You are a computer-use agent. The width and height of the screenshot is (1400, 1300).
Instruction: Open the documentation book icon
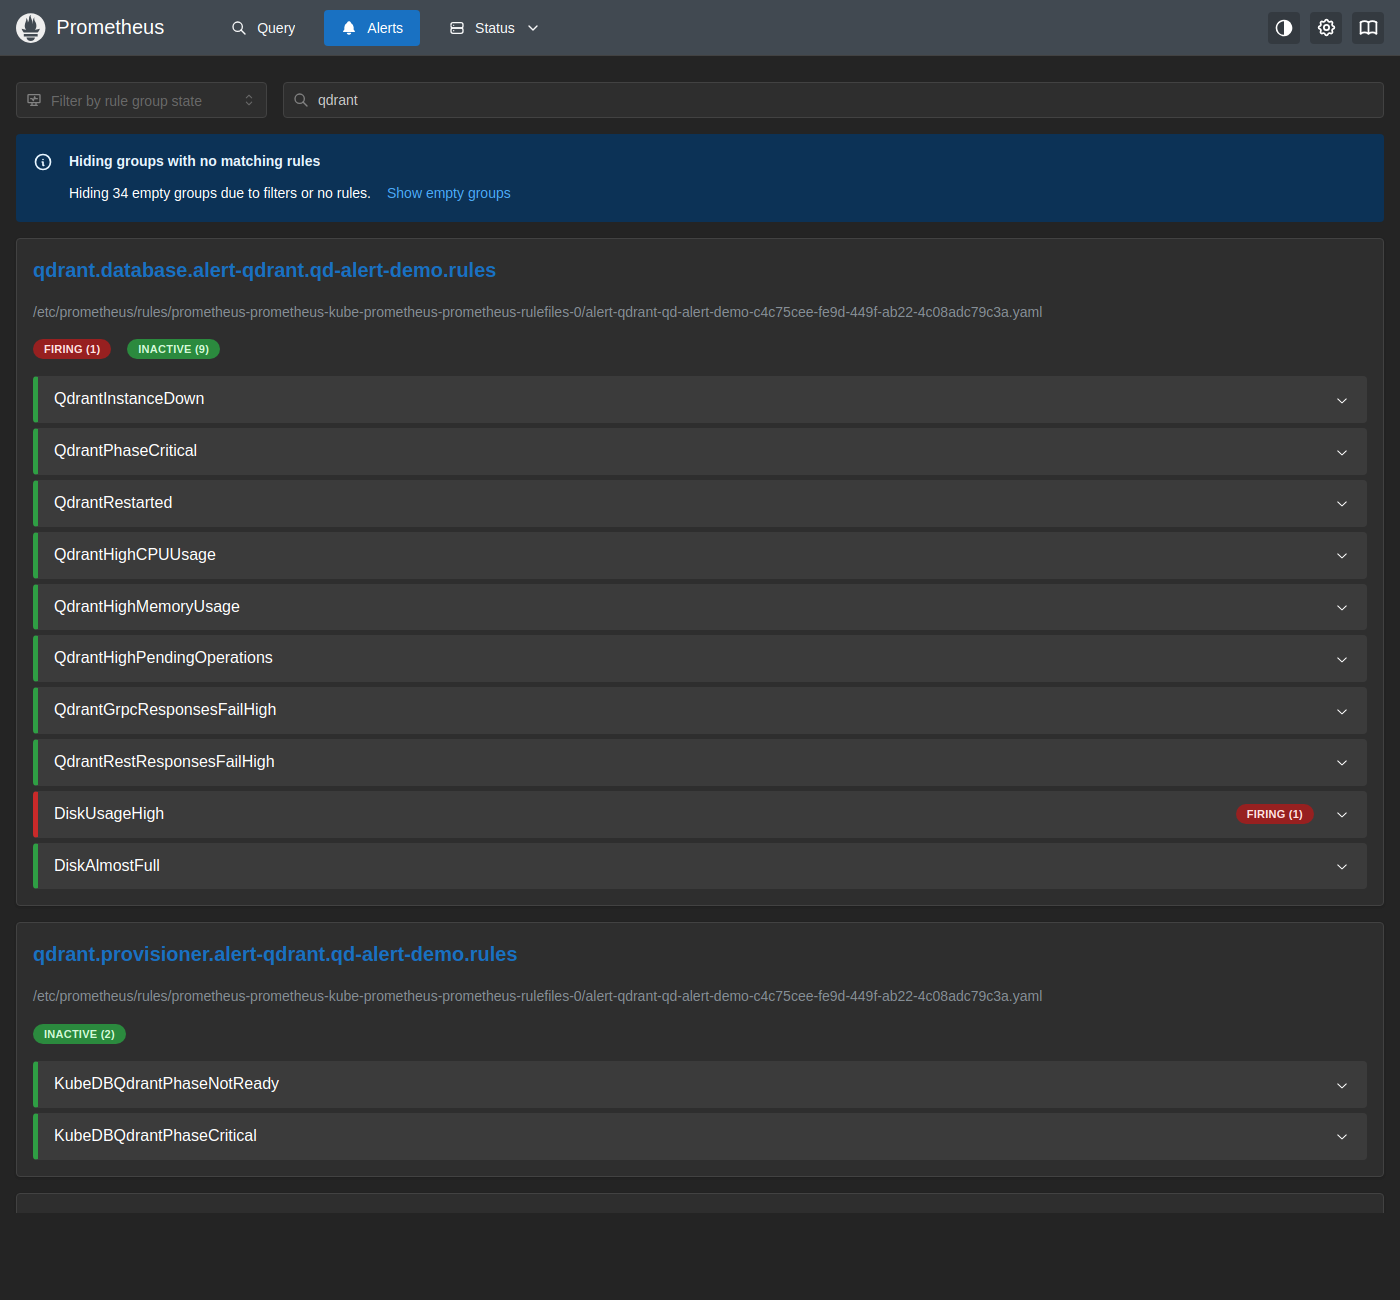pyautogui.click(x=1368, y=28)
